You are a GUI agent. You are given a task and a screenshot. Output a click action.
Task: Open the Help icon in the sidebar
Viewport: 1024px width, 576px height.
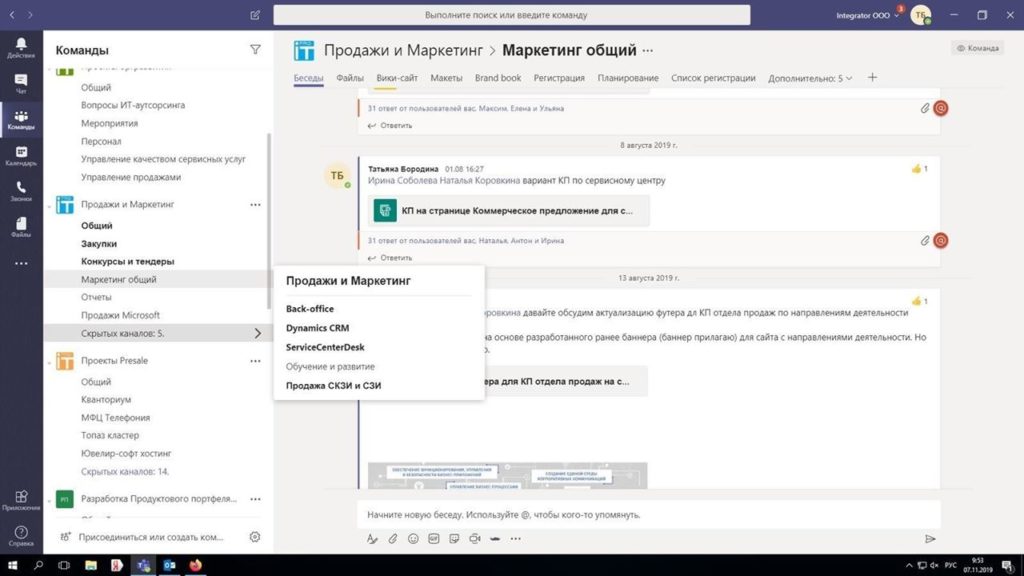[21, 536]
